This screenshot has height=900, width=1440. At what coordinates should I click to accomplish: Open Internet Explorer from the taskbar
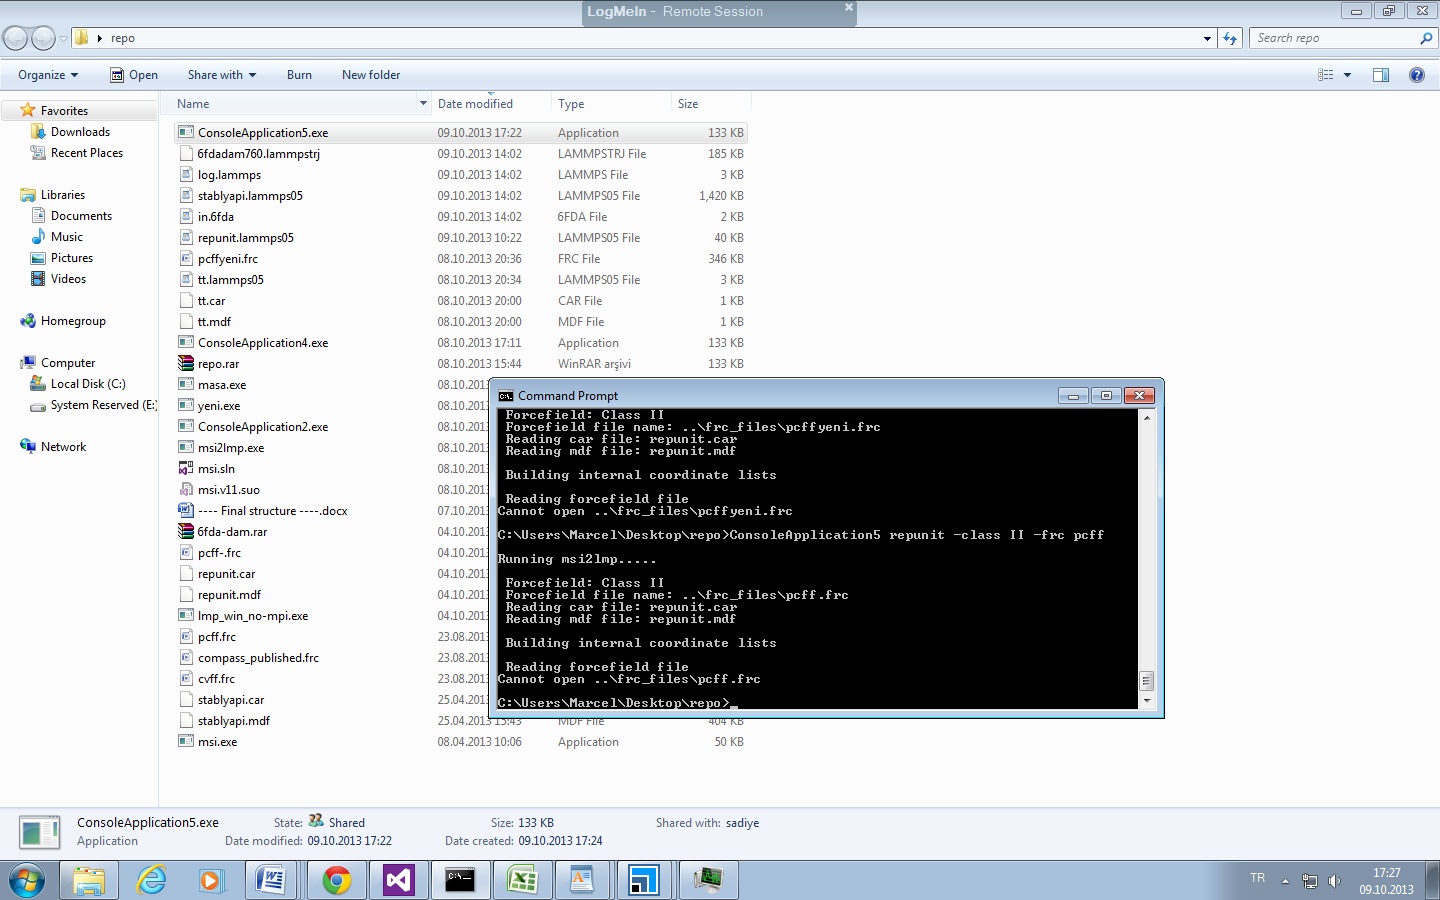151,880
